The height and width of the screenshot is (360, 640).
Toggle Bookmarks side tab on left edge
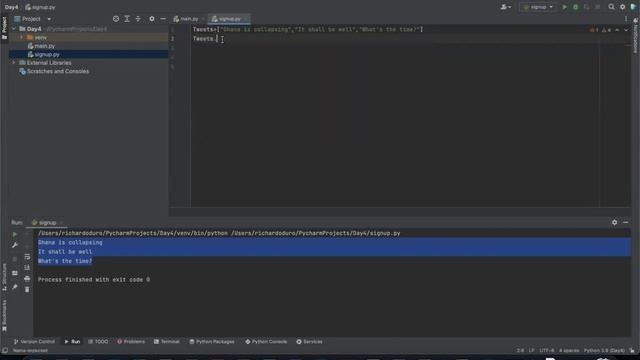[x=4, y=315]
